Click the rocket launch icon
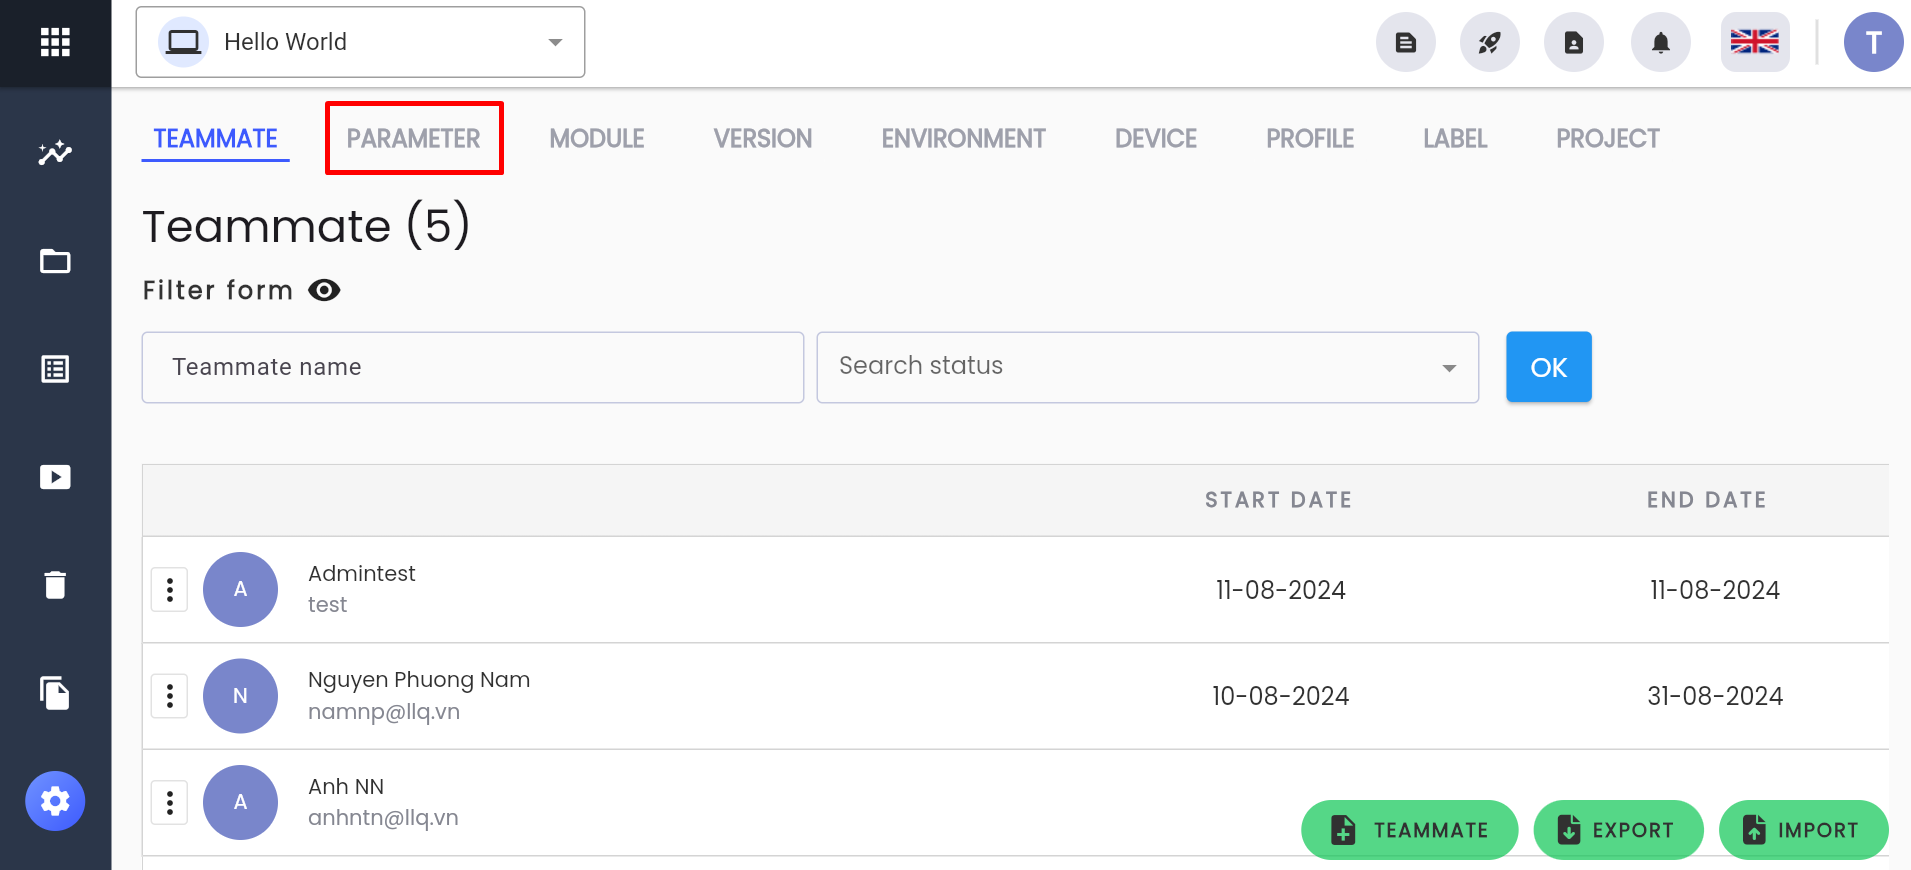The height and width of the screenshot is (870, 1911). 1490,42
